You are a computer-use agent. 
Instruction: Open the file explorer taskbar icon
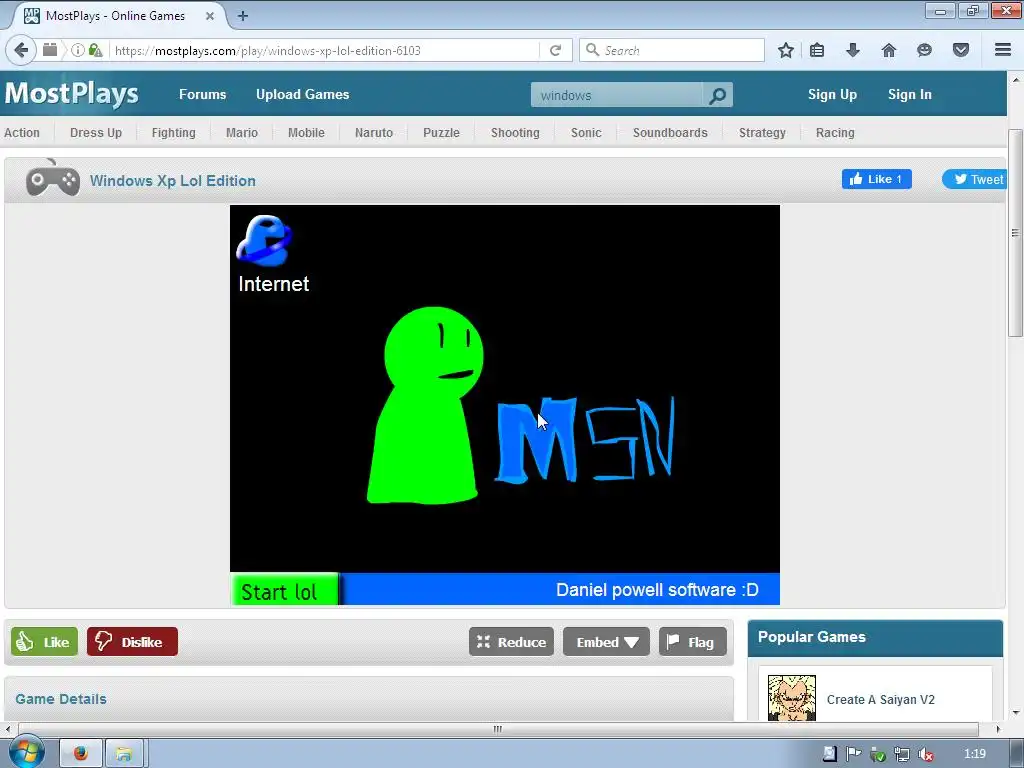[x=124, y=754]
